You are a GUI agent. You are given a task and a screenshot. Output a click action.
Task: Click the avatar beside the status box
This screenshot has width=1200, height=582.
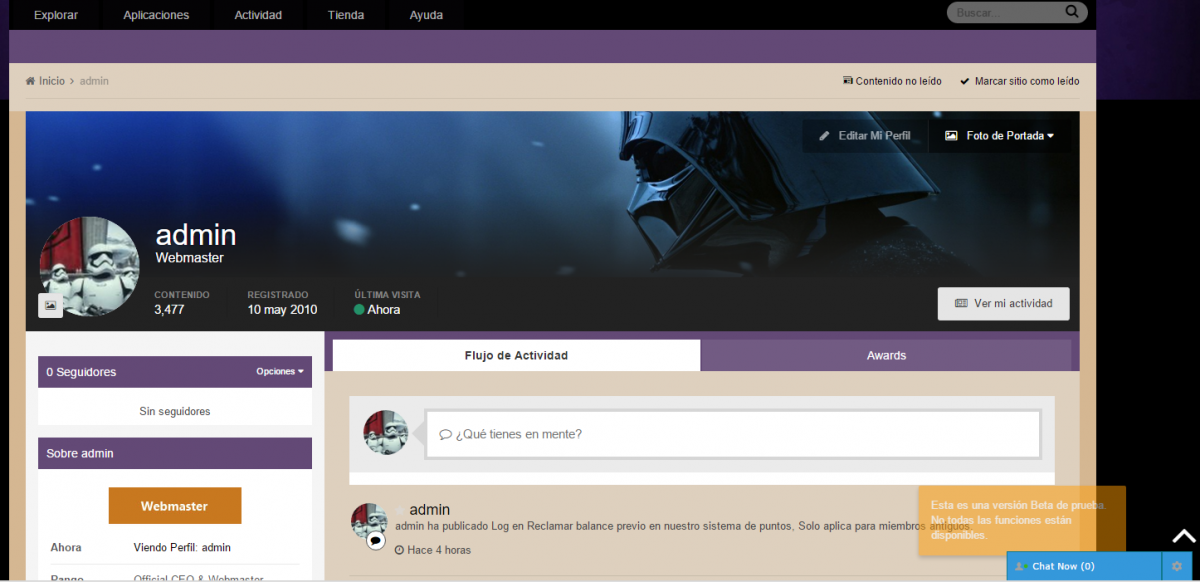(x=385, y=432)
